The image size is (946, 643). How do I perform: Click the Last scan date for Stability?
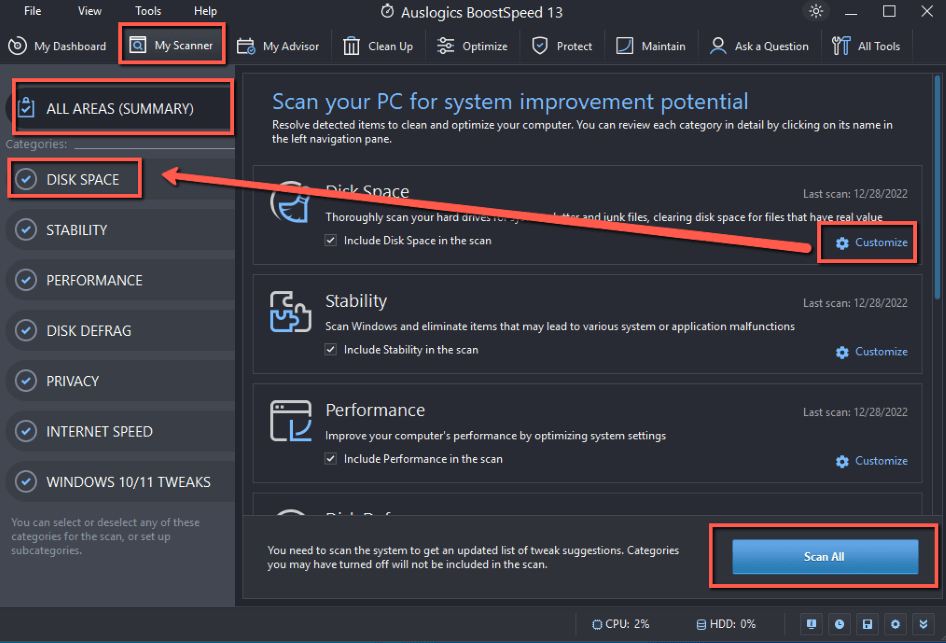pos(855,303)
